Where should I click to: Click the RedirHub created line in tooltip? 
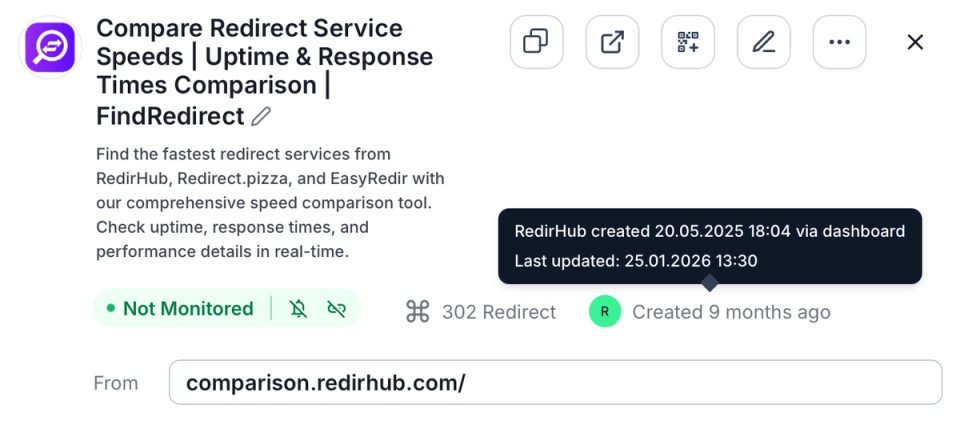point(710,231)
